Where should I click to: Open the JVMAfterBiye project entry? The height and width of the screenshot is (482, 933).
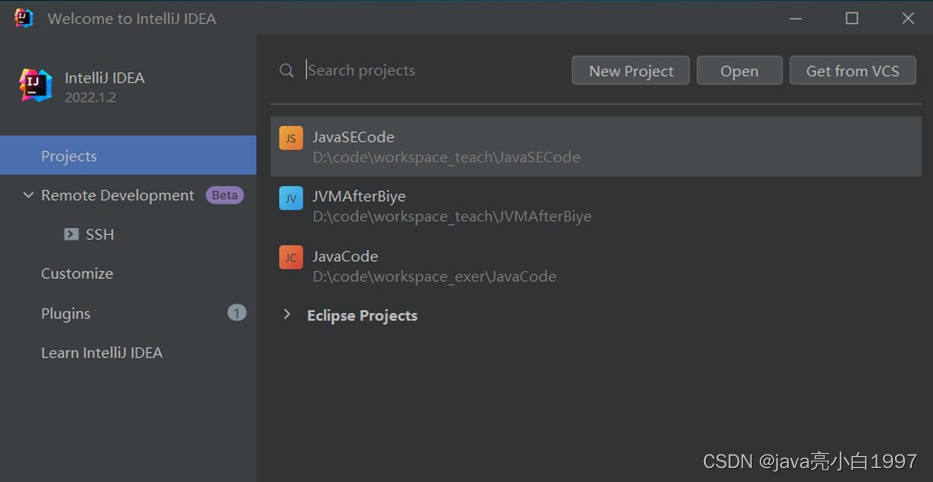point(450,206)
